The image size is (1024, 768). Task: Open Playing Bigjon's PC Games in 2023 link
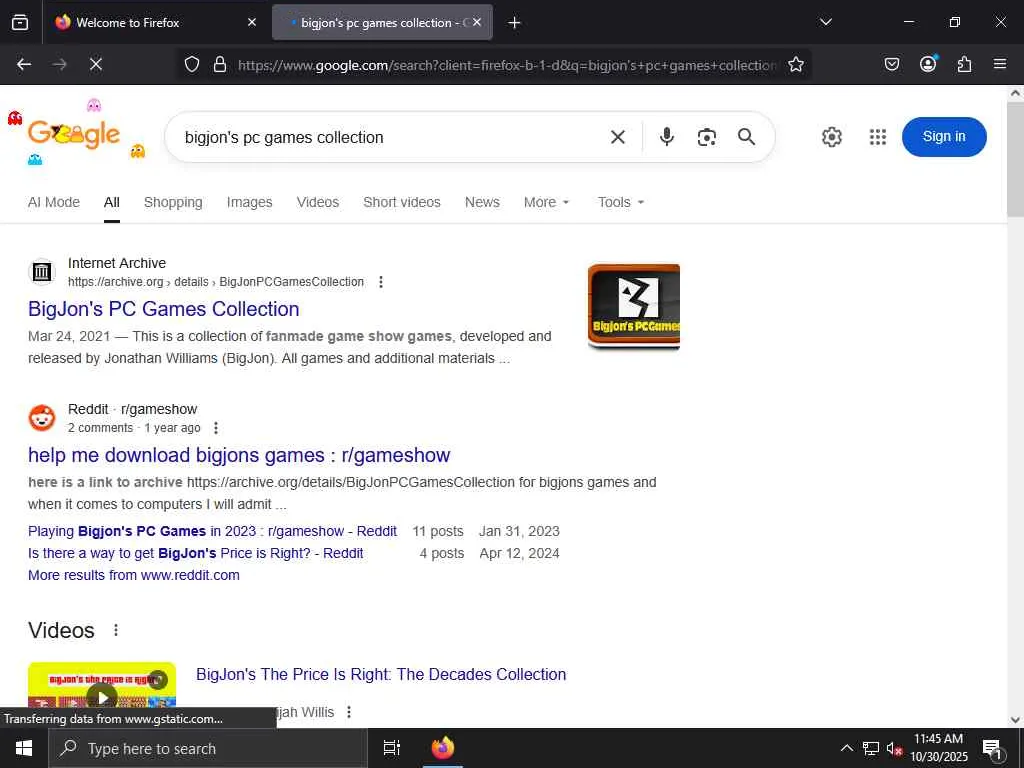[212, 531]
